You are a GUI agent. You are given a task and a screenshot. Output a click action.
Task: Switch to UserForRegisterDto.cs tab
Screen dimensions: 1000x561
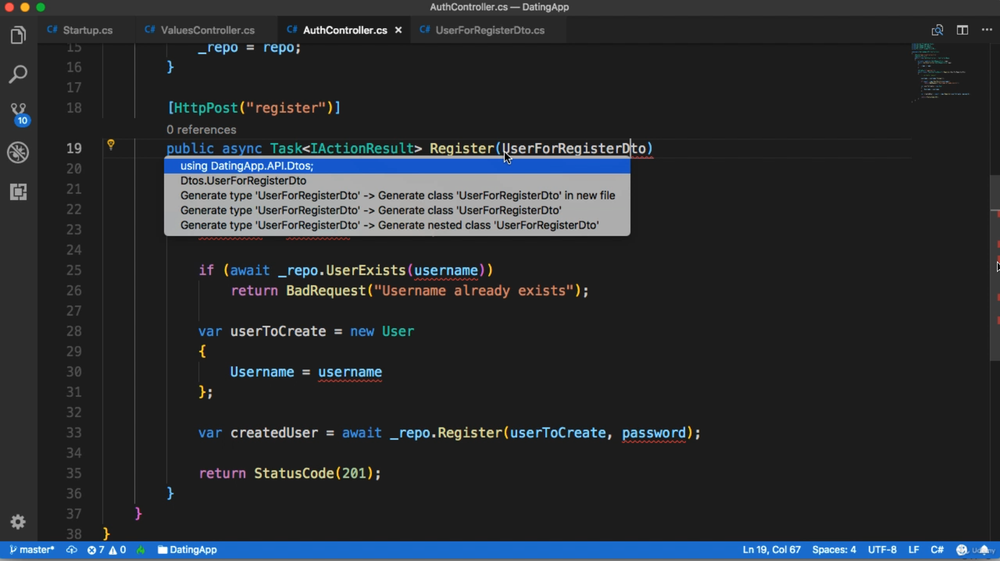coord(490,30)
